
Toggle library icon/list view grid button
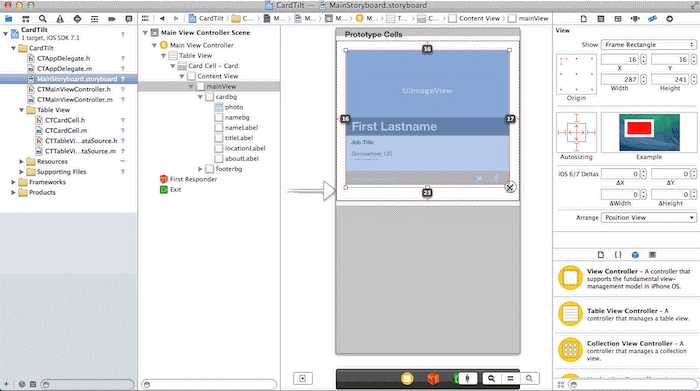coord(561,384)
